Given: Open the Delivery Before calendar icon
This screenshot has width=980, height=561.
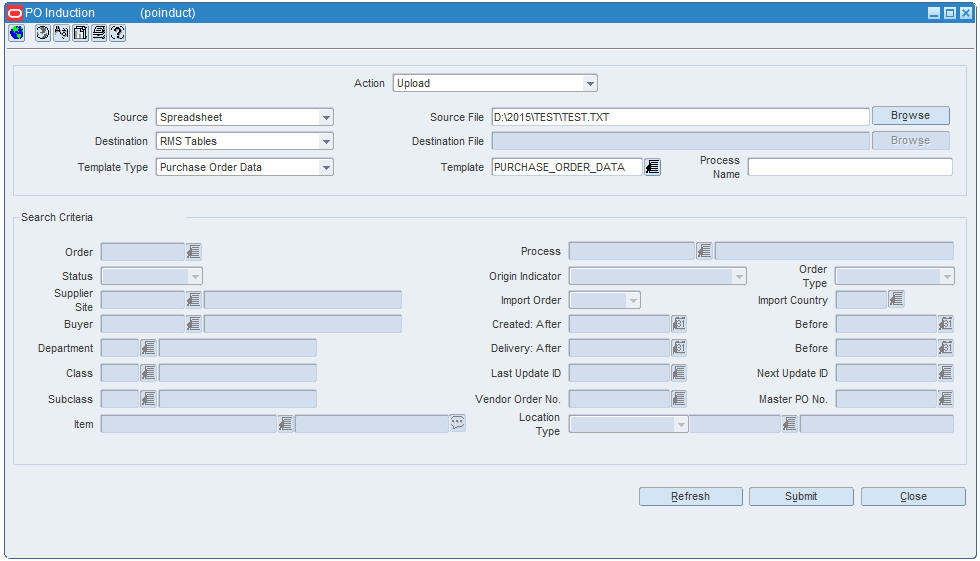Looking at the screenshot, I should click(946, 348).
